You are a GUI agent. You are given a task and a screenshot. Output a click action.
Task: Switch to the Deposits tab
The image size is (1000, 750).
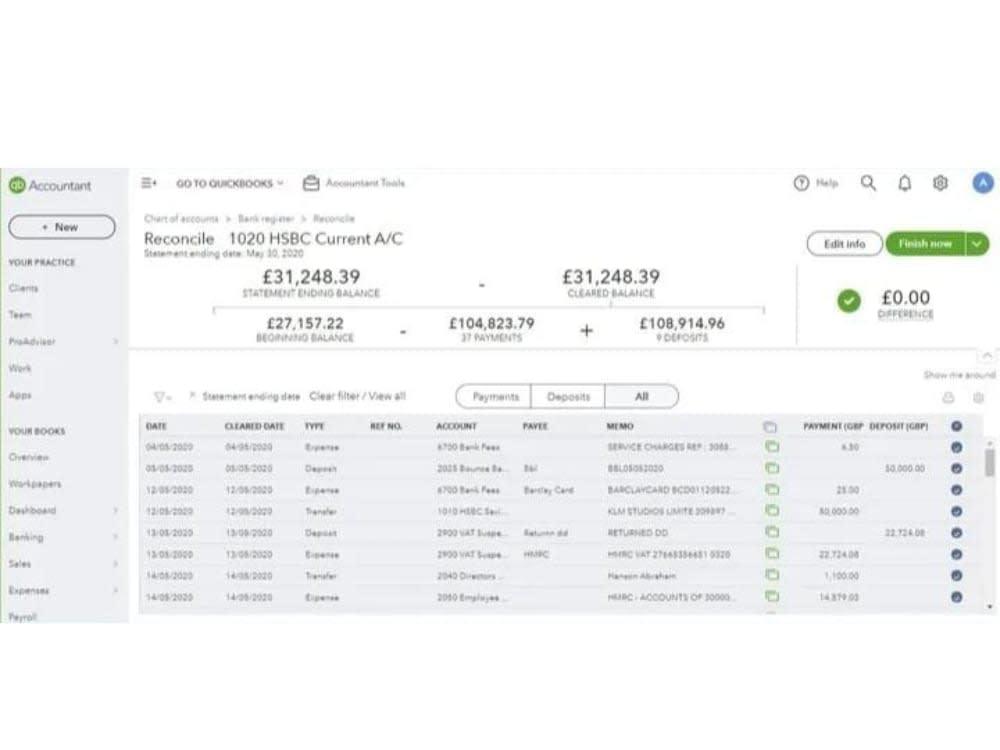click(567, 396)
